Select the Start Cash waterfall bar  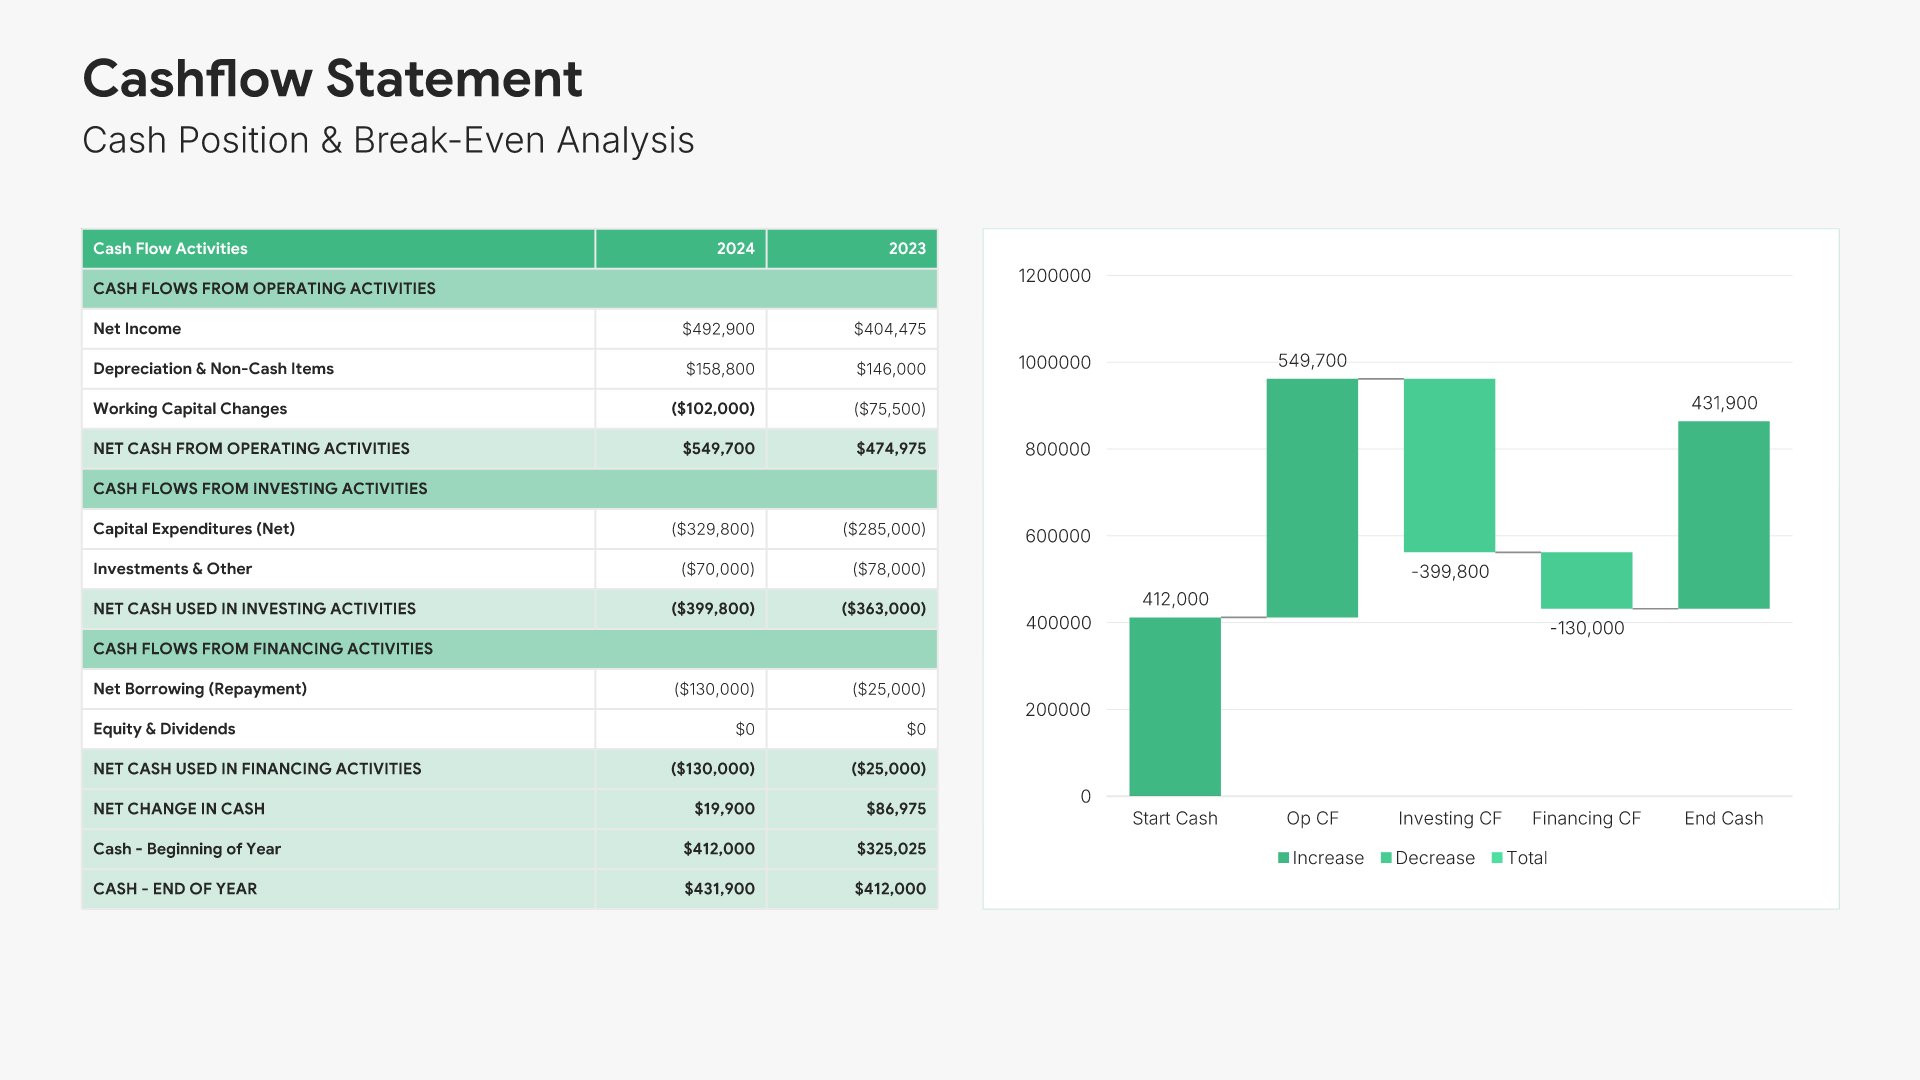coord(1175,706)
